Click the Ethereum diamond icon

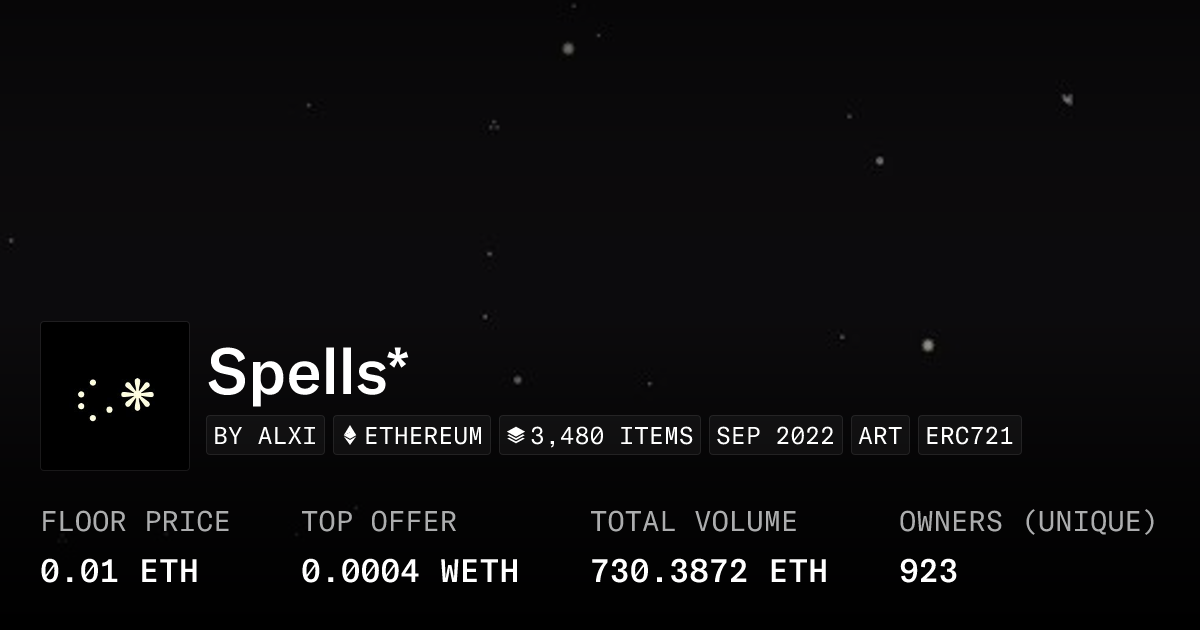[x=350, y=436]
